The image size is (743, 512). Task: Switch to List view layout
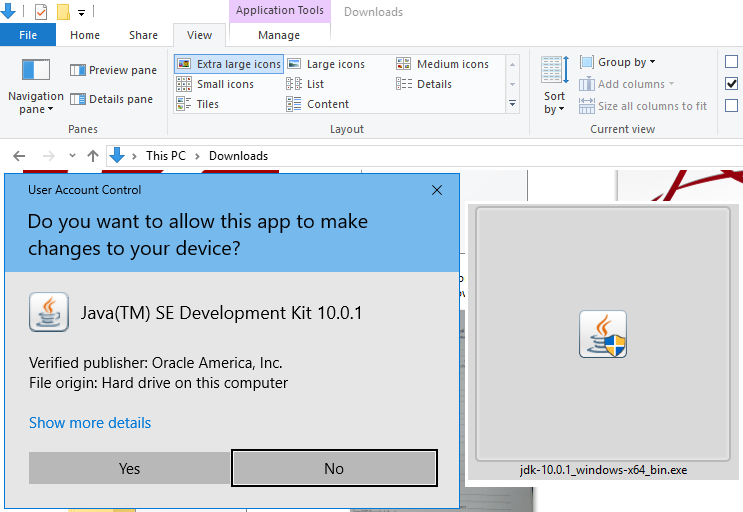point(306,84)
